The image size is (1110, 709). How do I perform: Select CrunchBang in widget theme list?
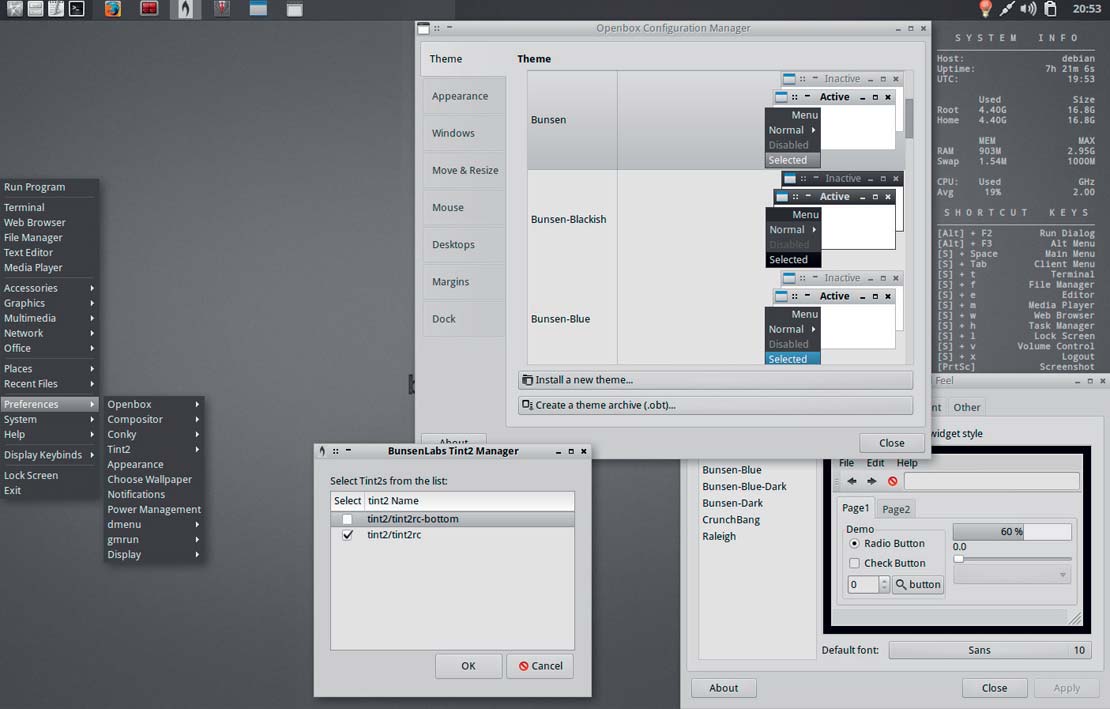click(x=731, y=520)
